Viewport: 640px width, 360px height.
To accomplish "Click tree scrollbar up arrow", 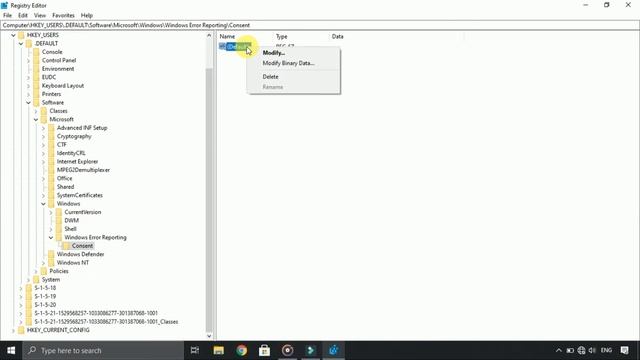I will pyautogui.click(x=209, y=36).
